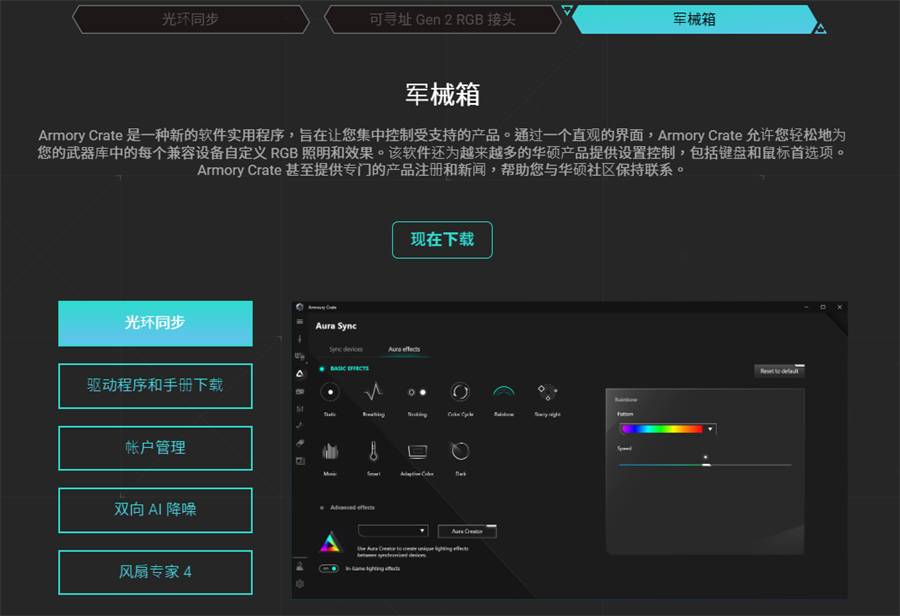Select the Rainbow lighting effect icon
Image resolution: width=900 pixels, height=616 pixels.
(503, 392)
